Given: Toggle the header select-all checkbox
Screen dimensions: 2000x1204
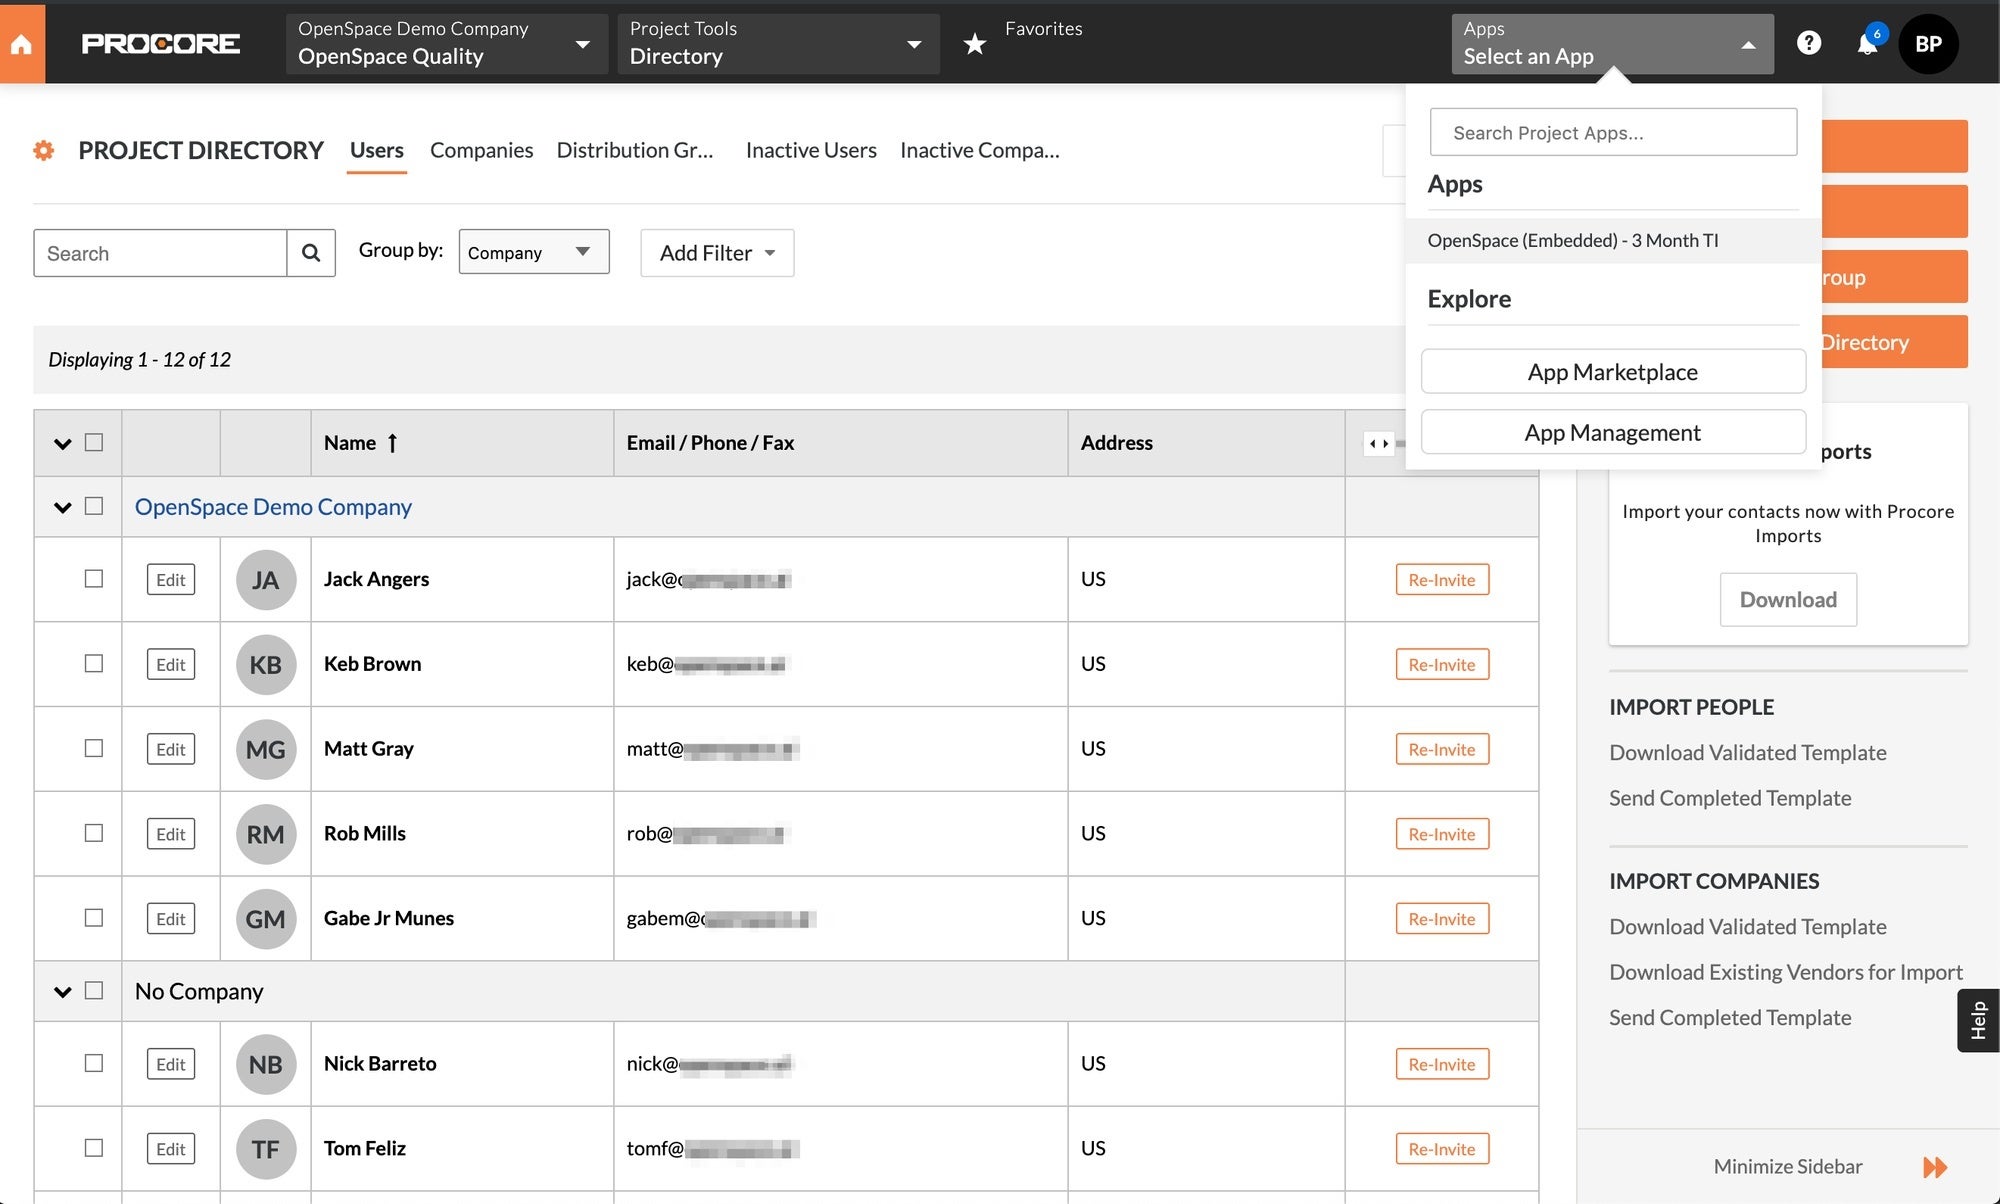Looking at the screenshot, I should click(94, 442).
